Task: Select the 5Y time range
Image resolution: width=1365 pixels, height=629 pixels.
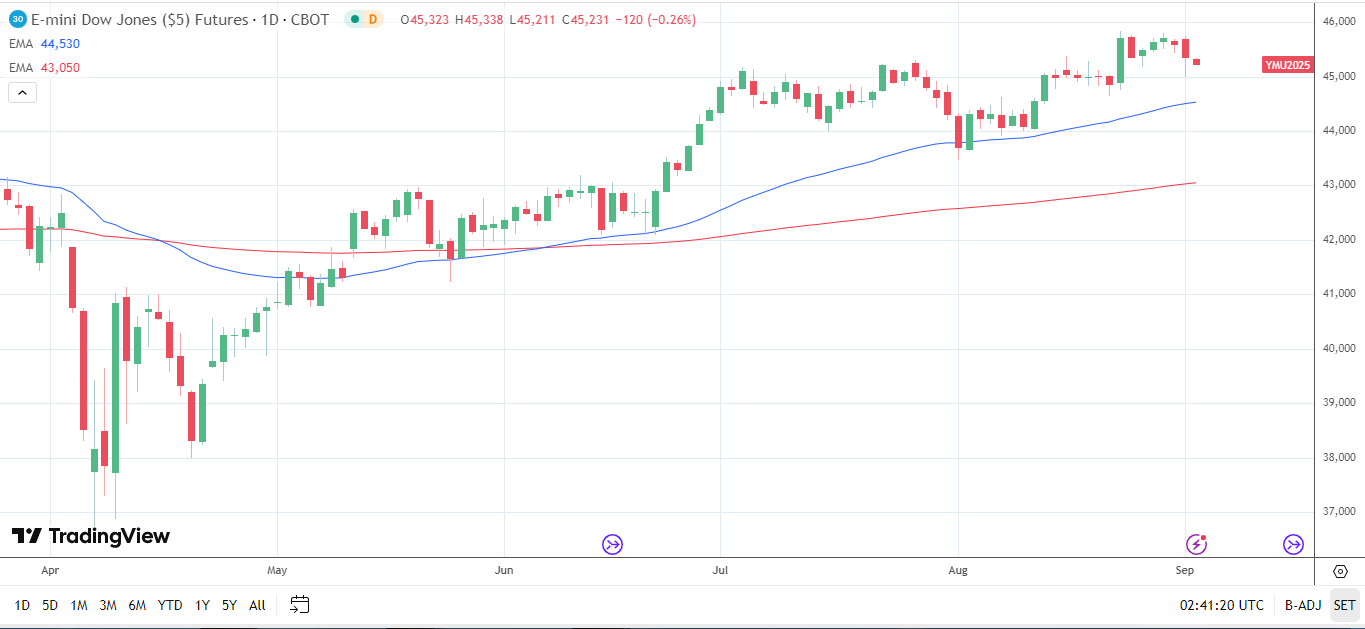Action: 229,605
